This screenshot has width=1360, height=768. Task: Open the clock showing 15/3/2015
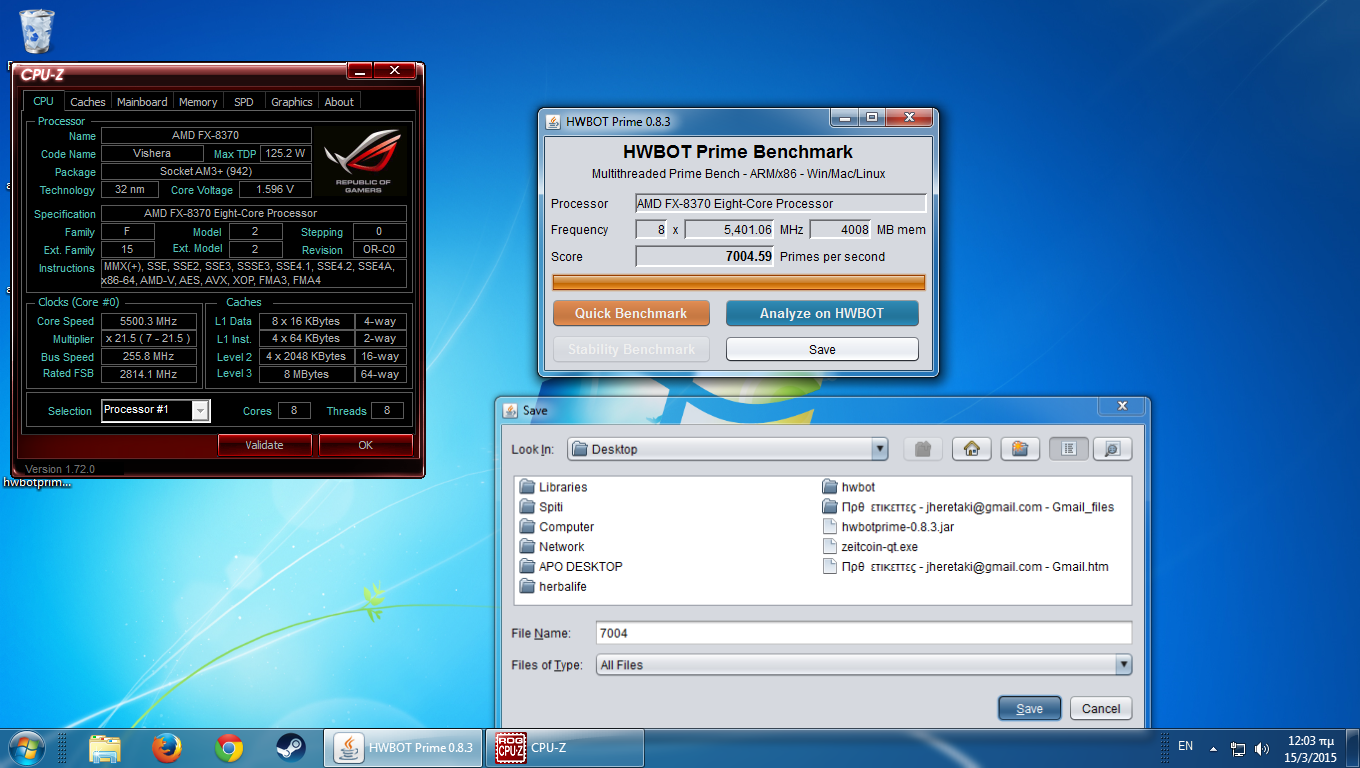point(1312,749)
